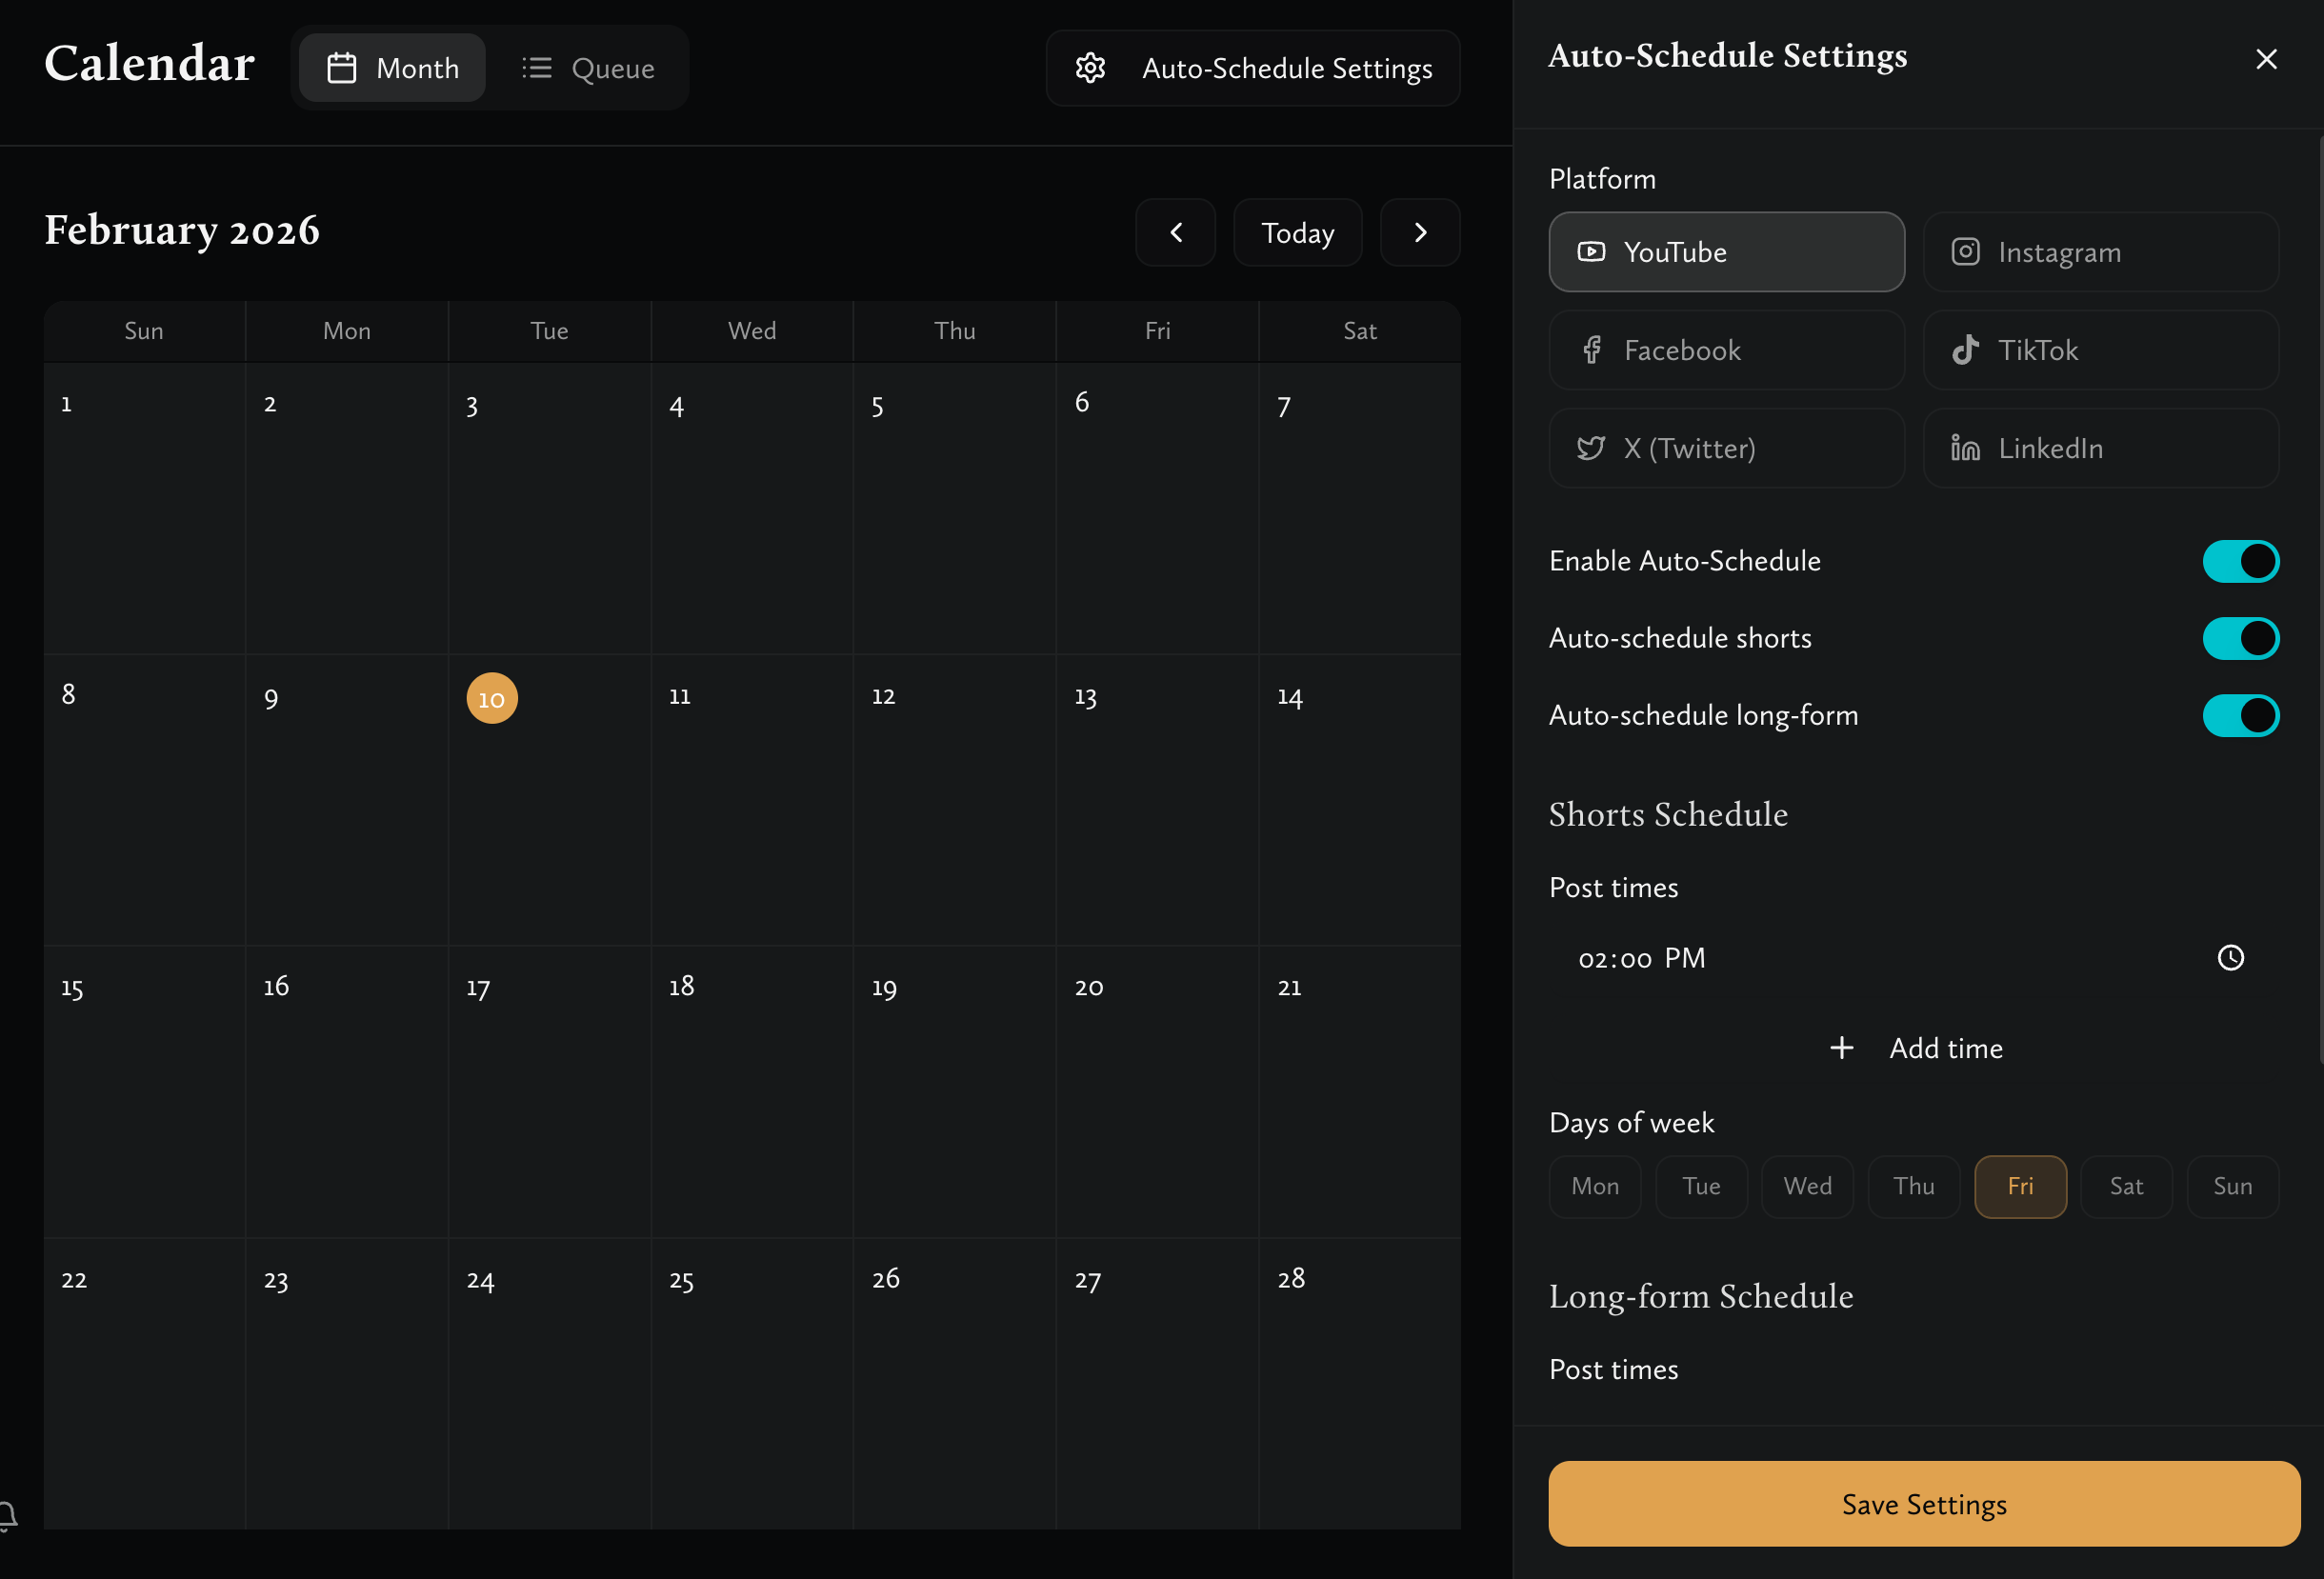The image size is (2324, 1579).
Task: Choose the TikTok platform option
Action: pos(1965,350)
